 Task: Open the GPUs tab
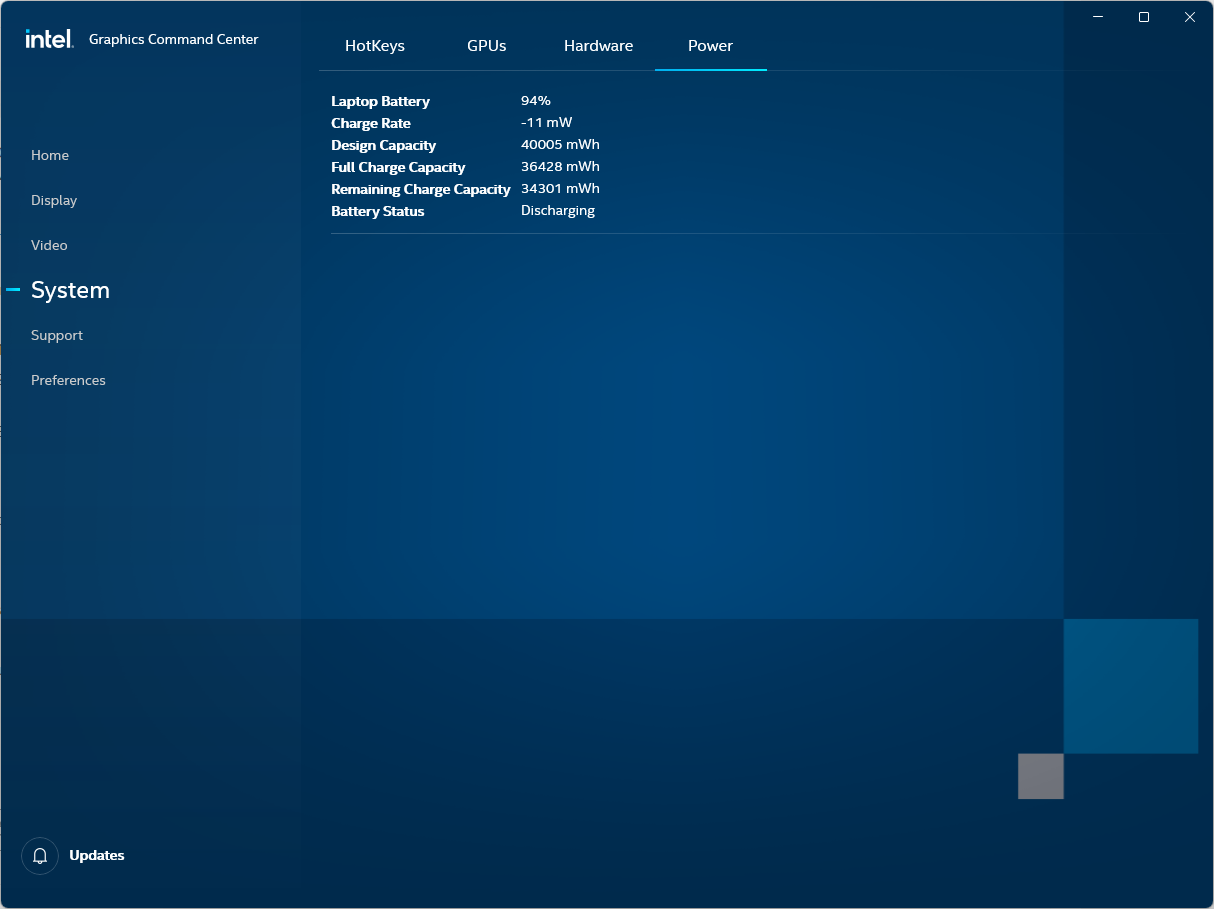click(486, 45)
